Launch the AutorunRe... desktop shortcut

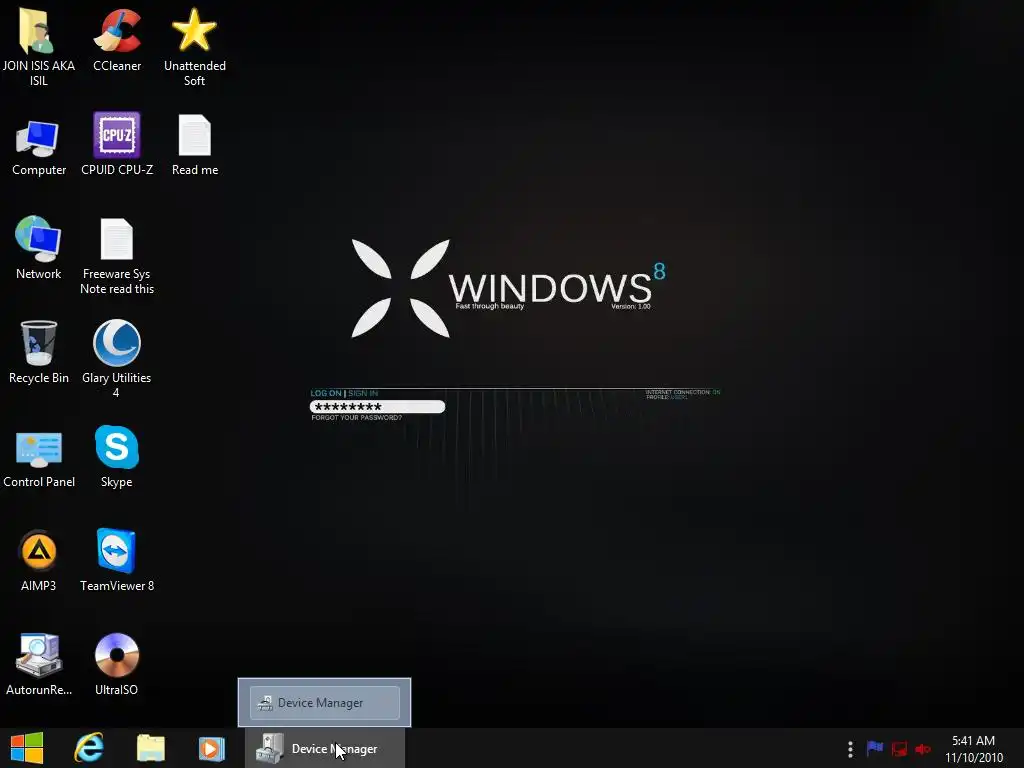click(x=39, y=664)
